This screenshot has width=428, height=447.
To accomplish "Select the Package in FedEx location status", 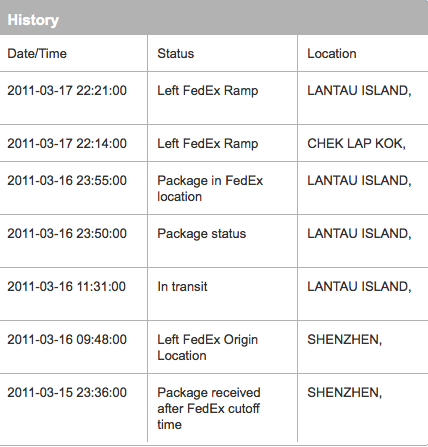I will (x=210, y=189).
